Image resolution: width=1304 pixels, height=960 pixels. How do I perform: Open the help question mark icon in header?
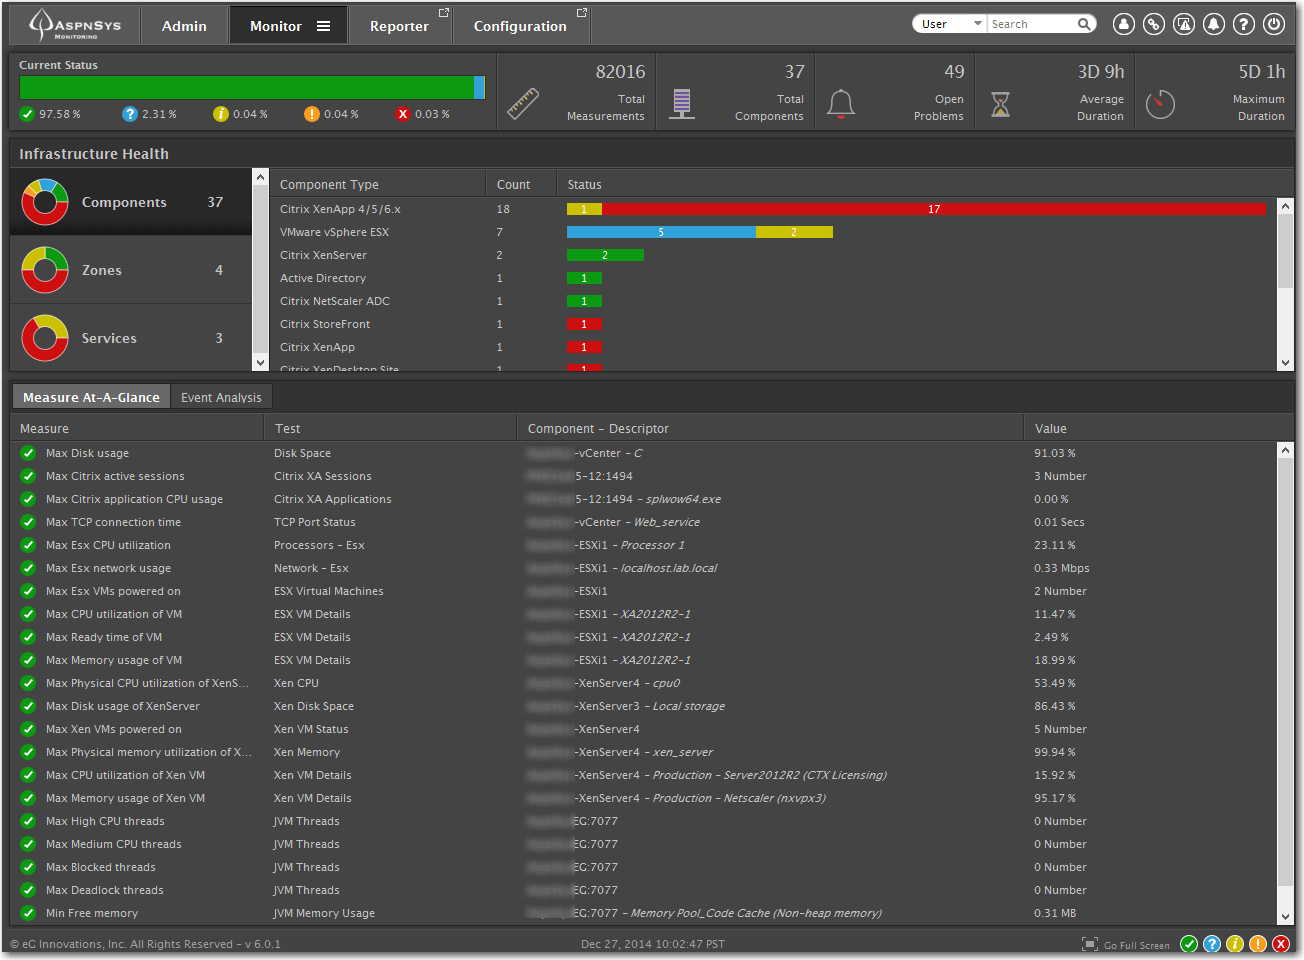click(1244, 24)
